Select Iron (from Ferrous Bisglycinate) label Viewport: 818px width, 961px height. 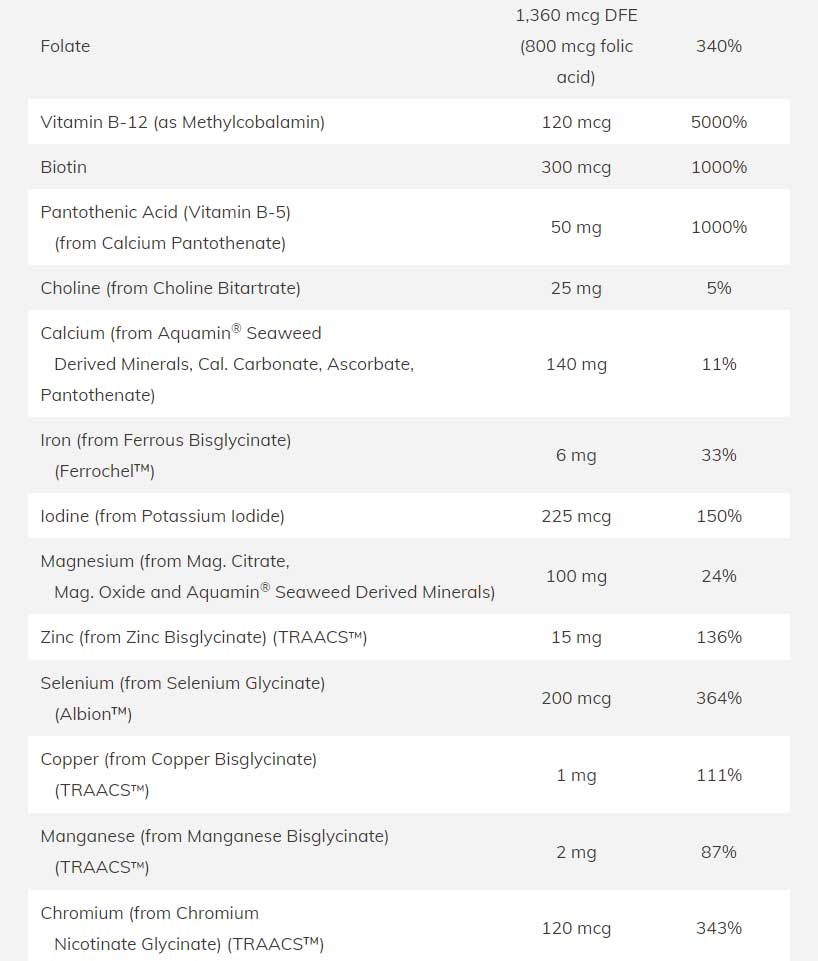(x=165, y=440)
